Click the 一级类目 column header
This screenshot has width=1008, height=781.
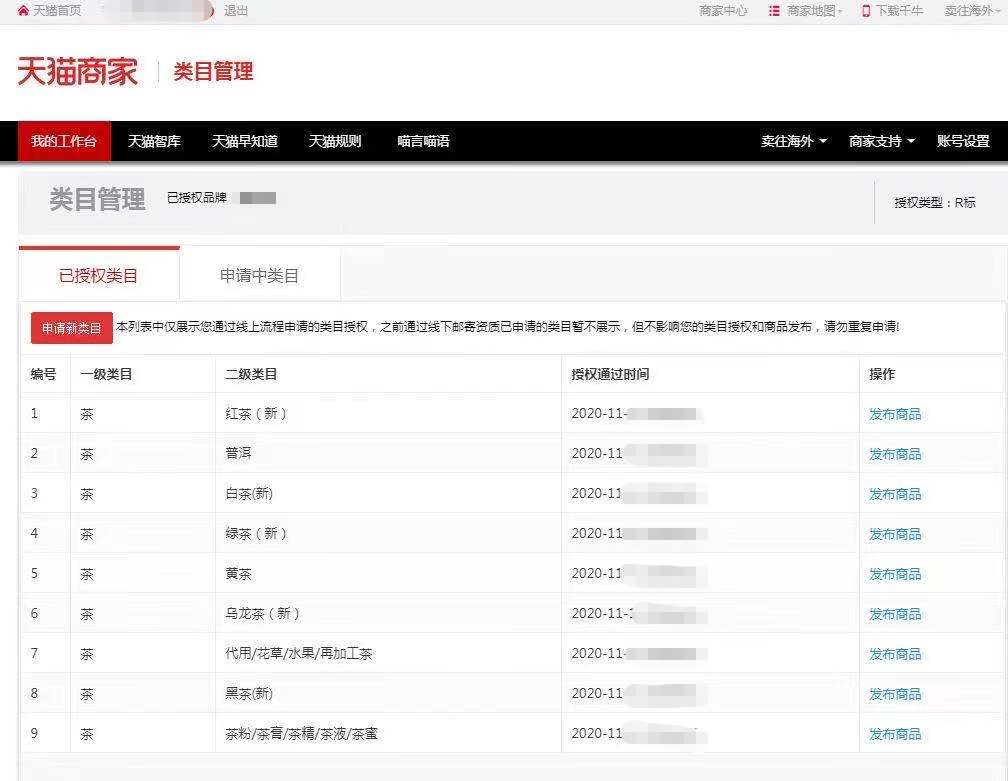(106, 373)
